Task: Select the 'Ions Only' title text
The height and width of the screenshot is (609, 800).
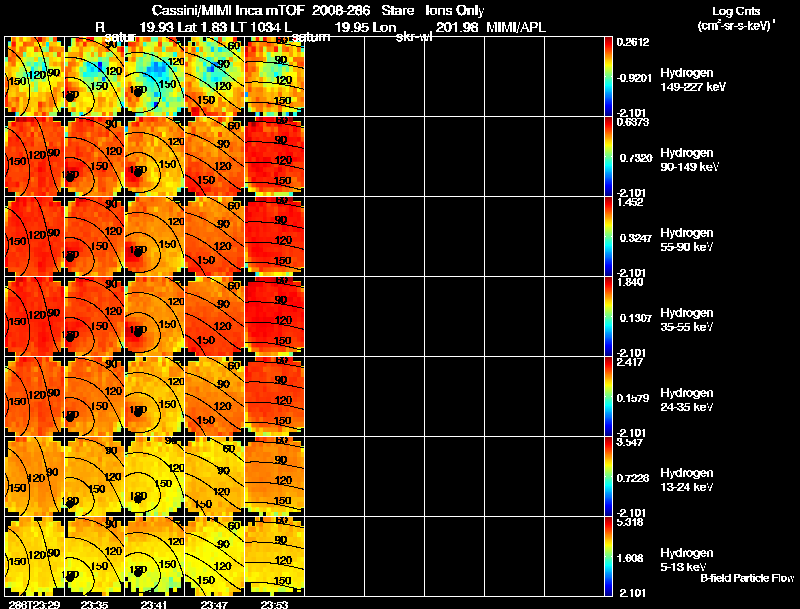Action: [x=455, y=11]
